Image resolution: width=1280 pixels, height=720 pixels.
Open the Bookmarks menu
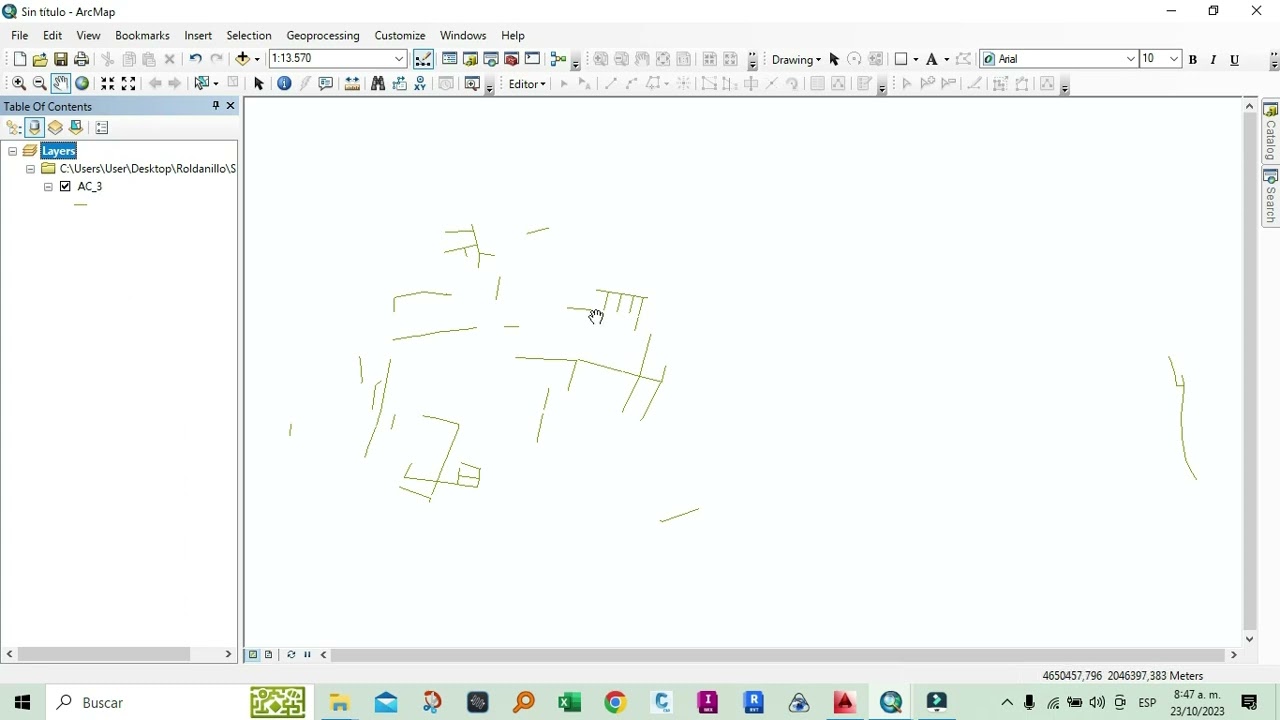[x=142, y=35]
